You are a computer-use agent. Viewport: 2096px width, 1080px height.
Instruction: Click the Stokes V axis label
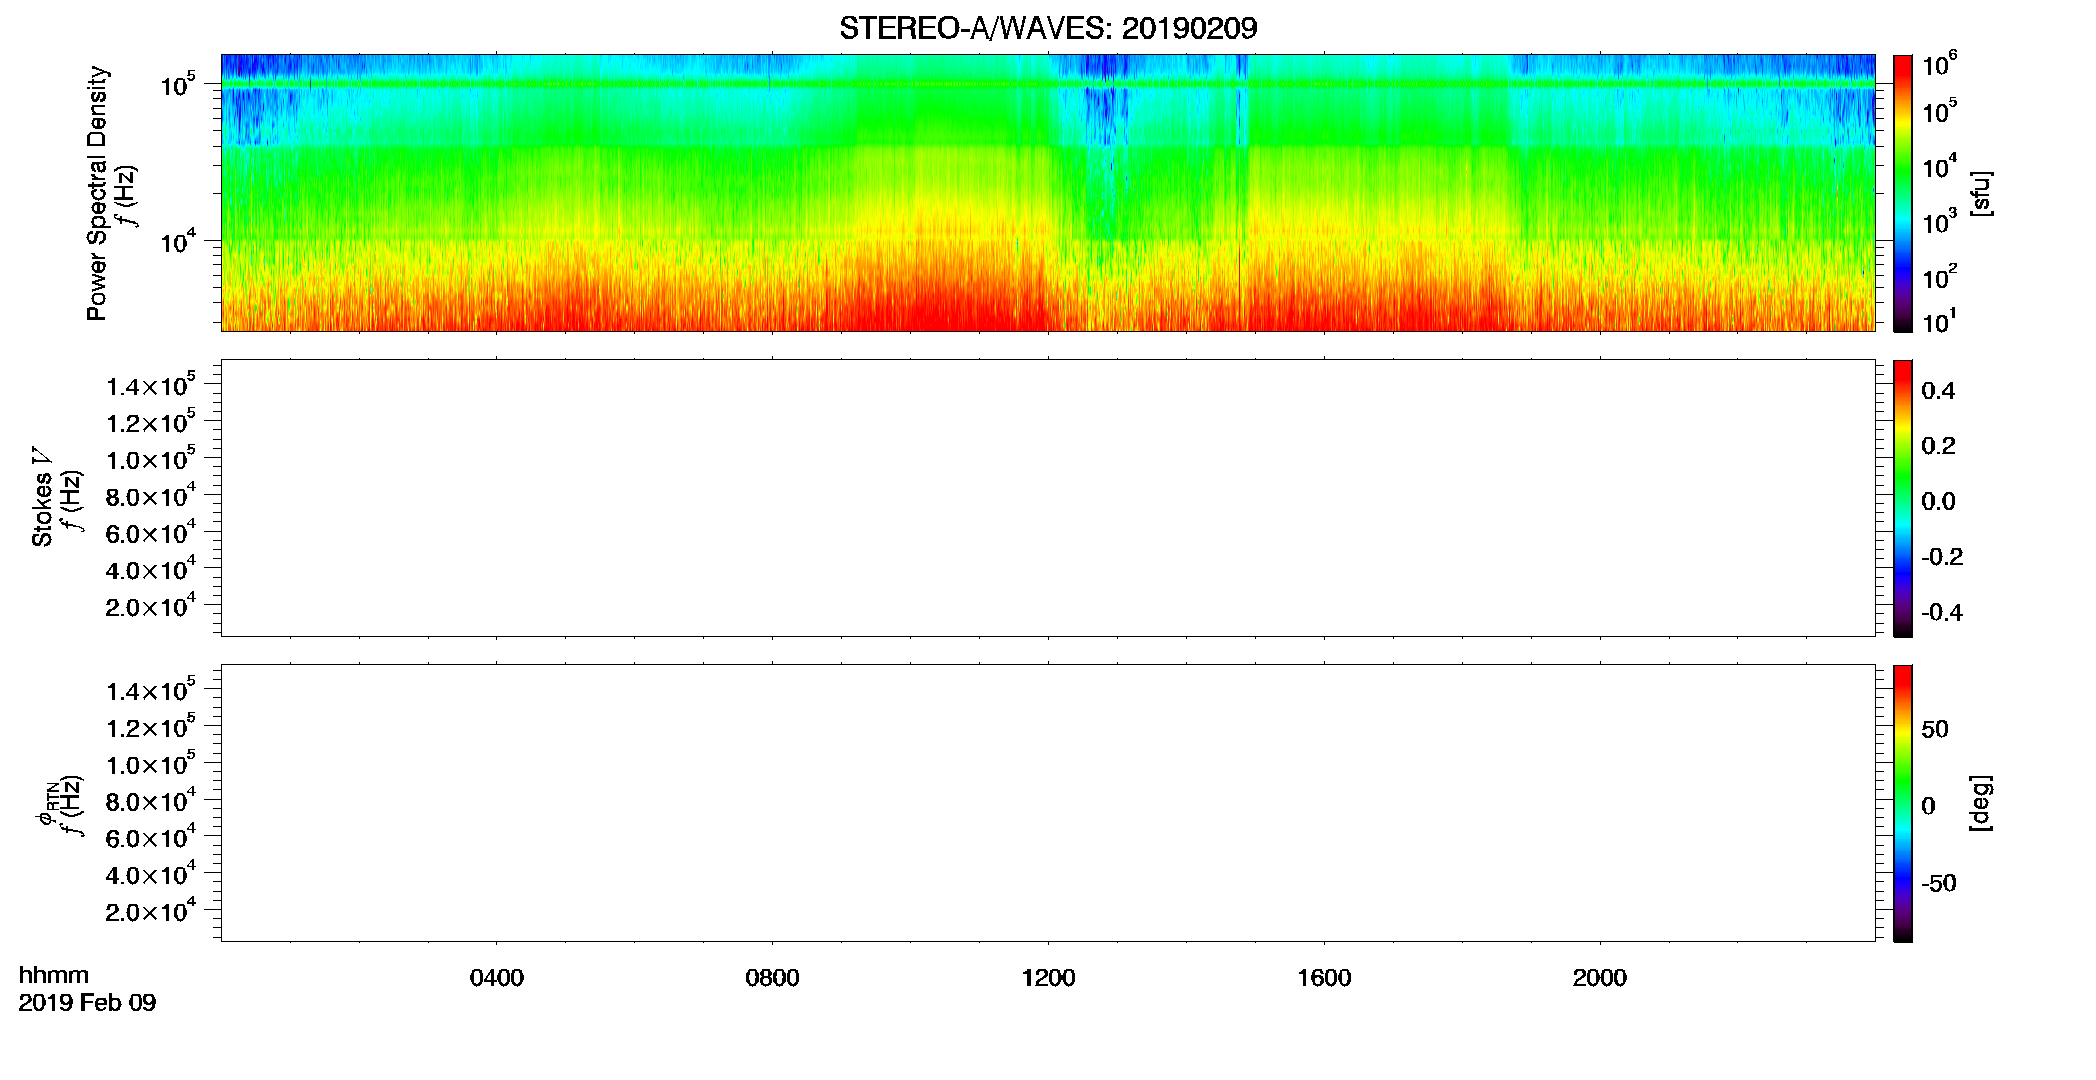point(42,497)
